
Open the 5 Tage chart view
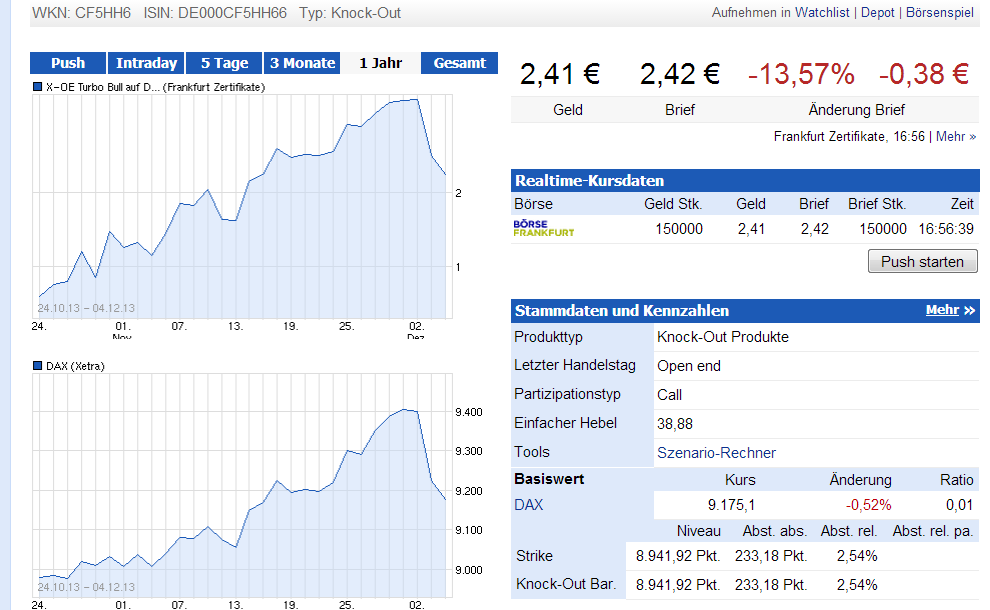(x=223, y=62)
